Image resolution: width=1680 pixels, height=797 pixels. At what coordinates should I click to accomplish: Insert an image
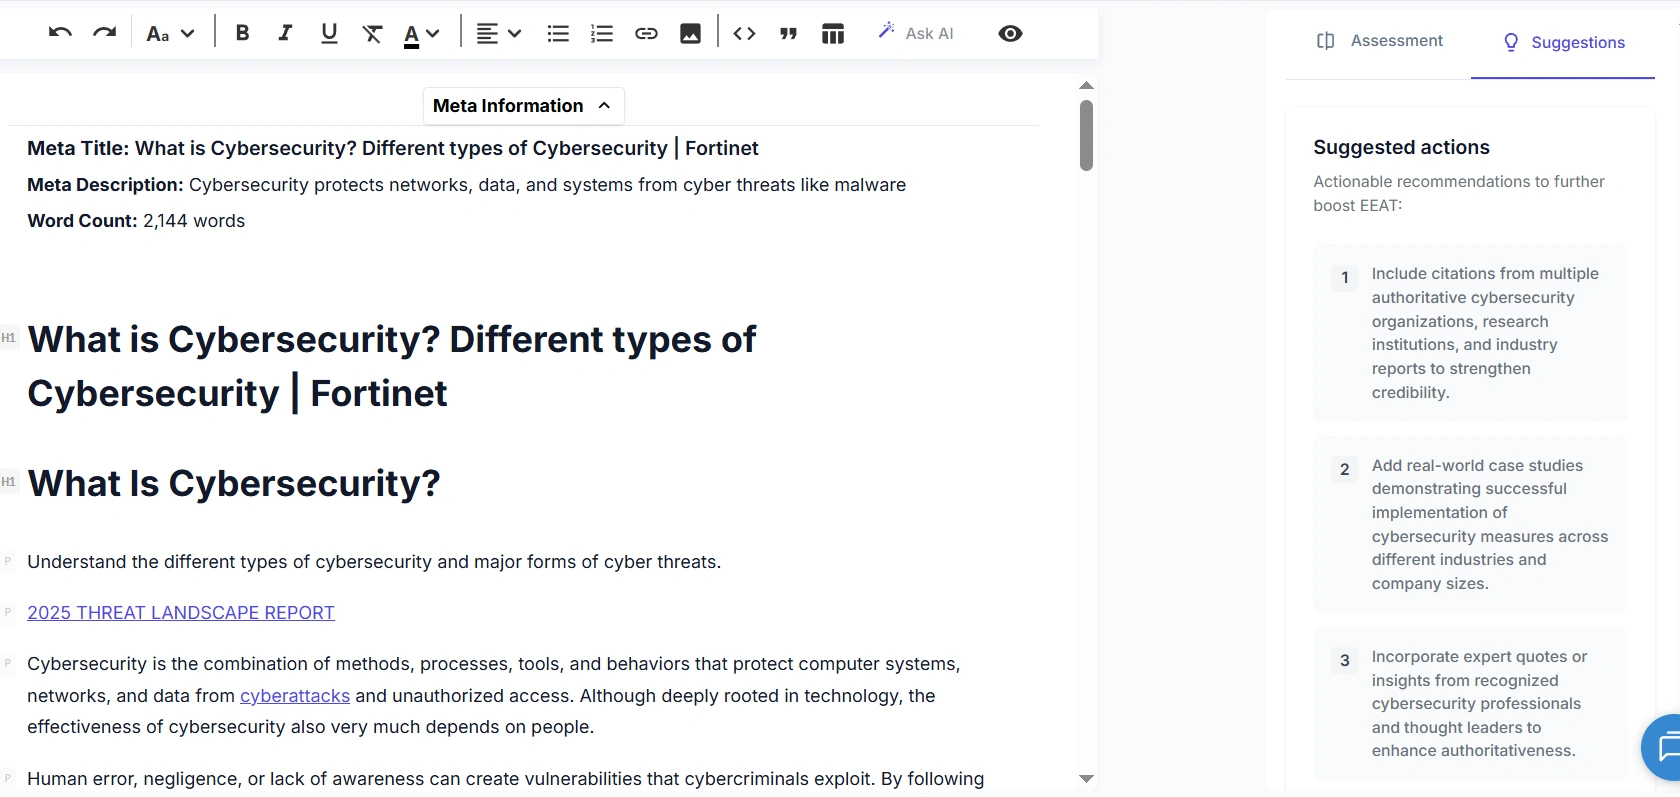coord(690,34)
